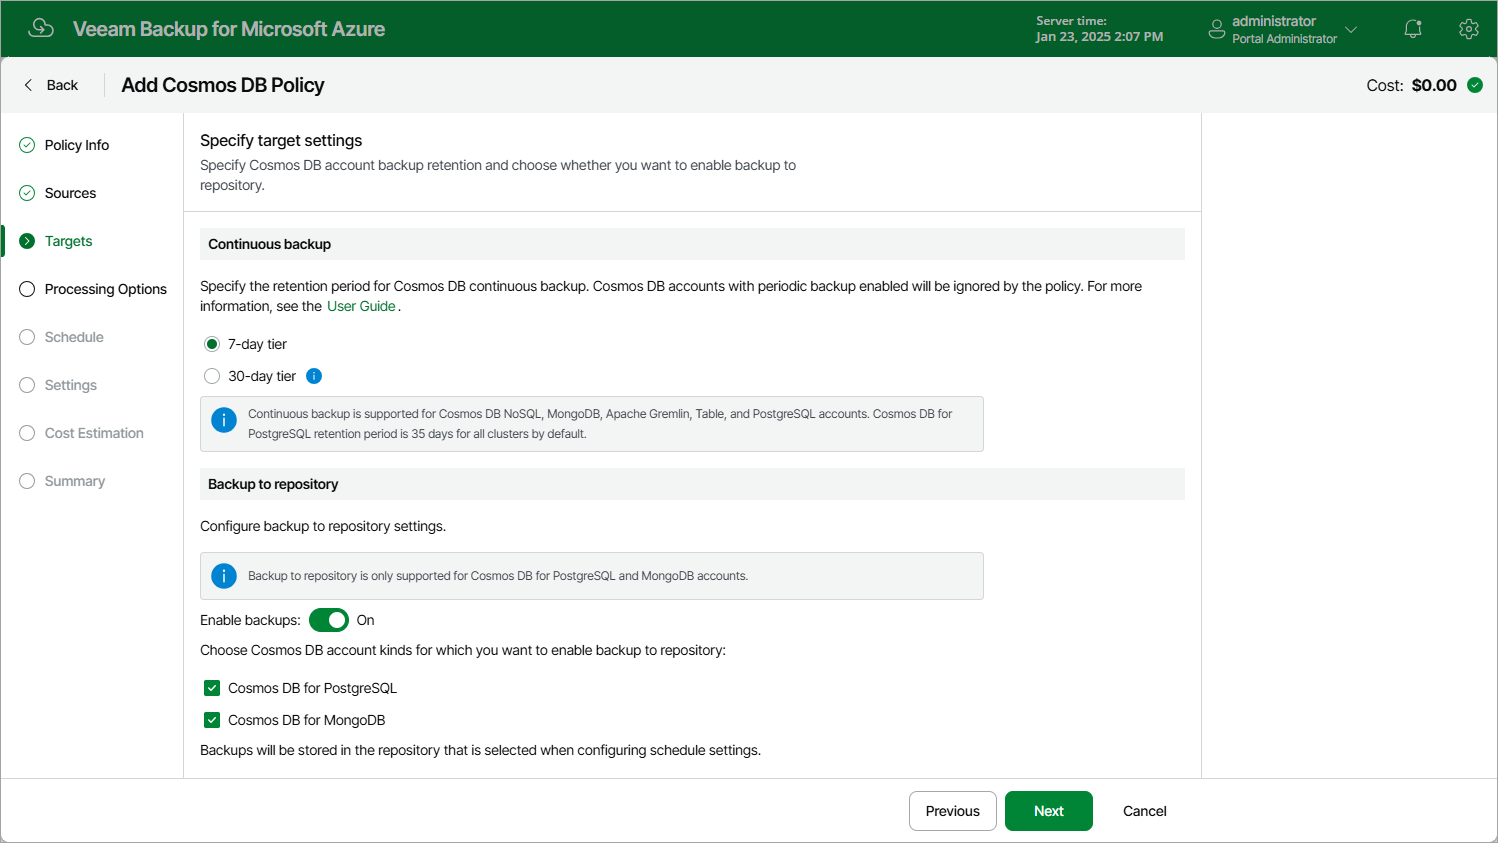The height and width of the screenshot is (843, 1498).
Task: Click the Next button
Action: (1049, 811)
